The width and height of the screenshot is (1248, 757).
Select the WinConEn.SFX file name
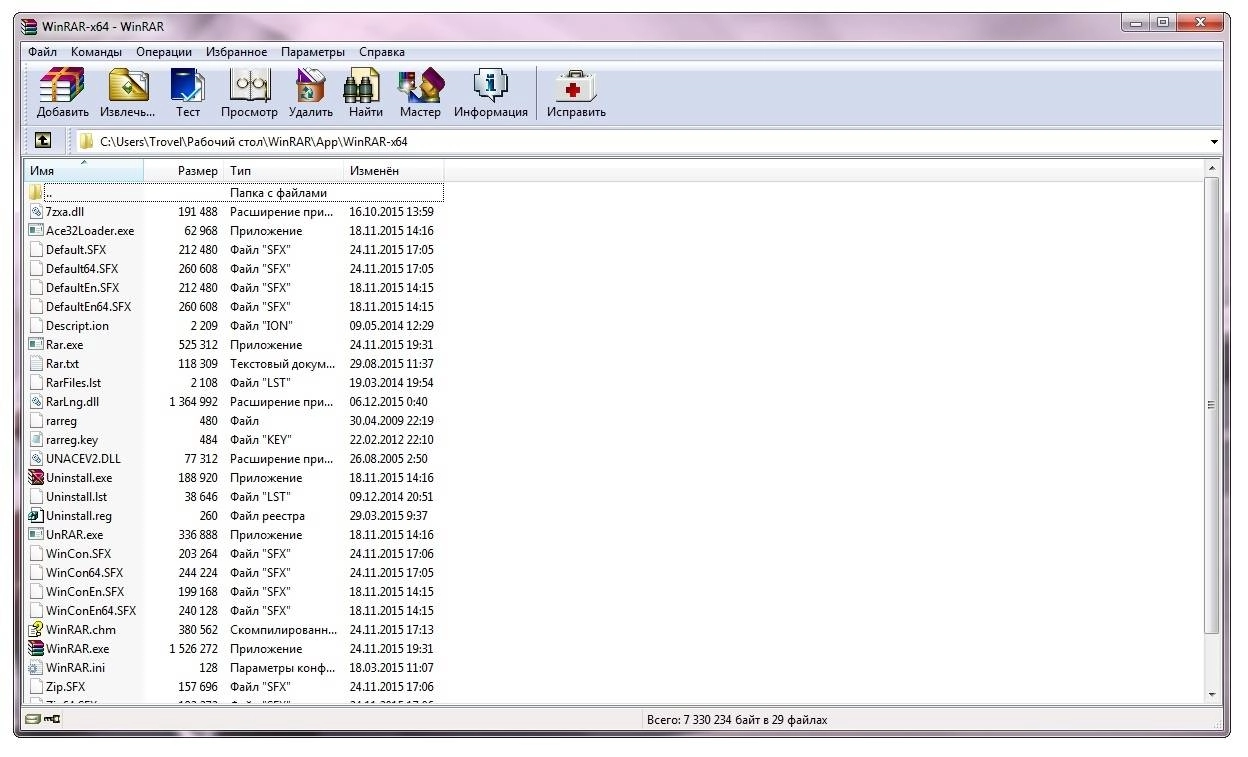tap(85, 592)
